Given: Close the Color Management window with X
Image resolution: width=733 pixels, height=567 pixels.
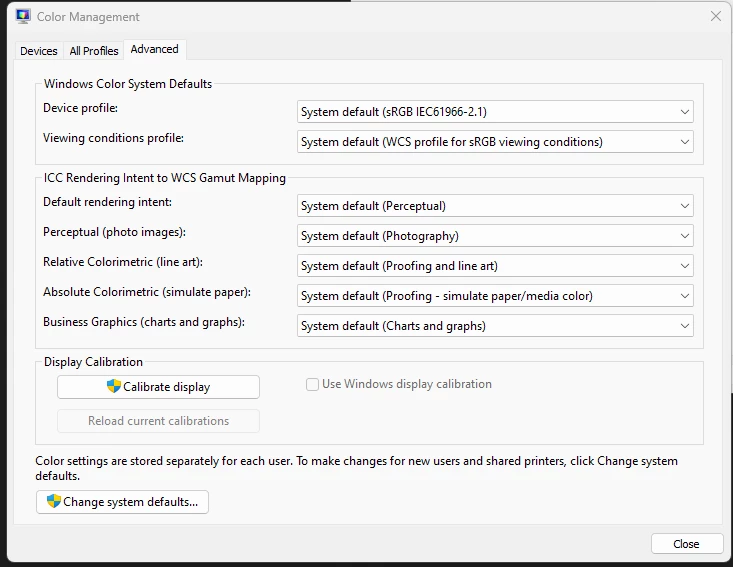Looking at the screenshot, I should pos(716,16).
